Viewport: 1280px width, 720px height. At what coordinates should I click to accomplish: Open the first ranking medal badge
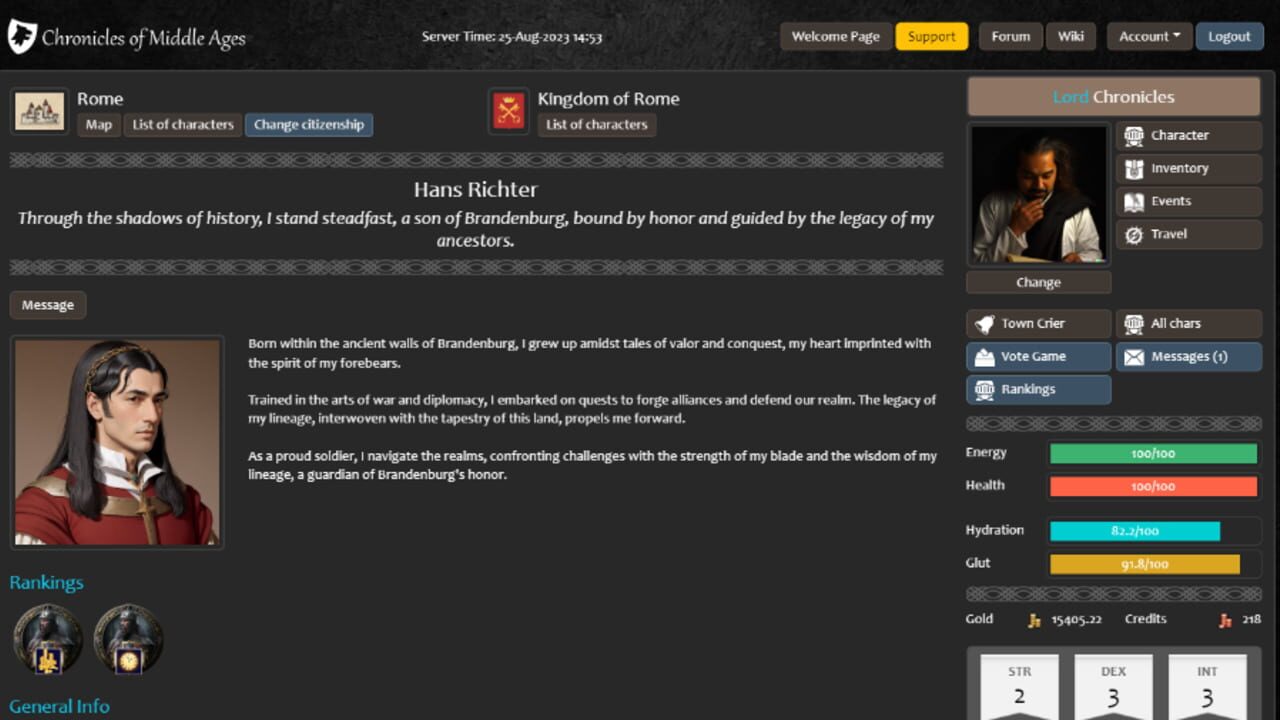point(48,639)
